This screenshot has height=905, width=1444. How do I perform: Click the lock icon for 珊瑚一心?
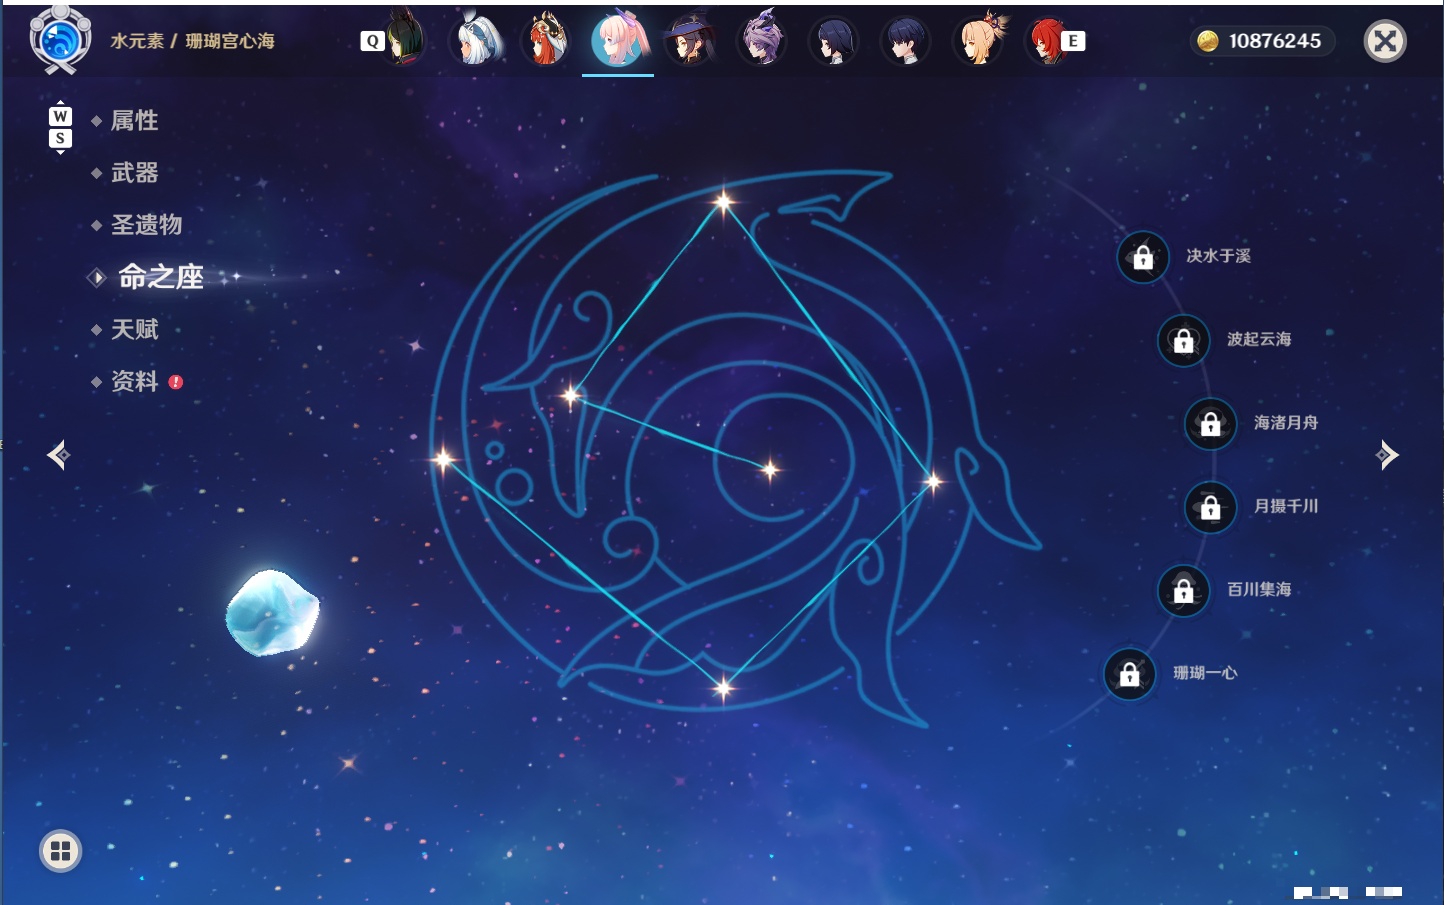point(1129,674)
